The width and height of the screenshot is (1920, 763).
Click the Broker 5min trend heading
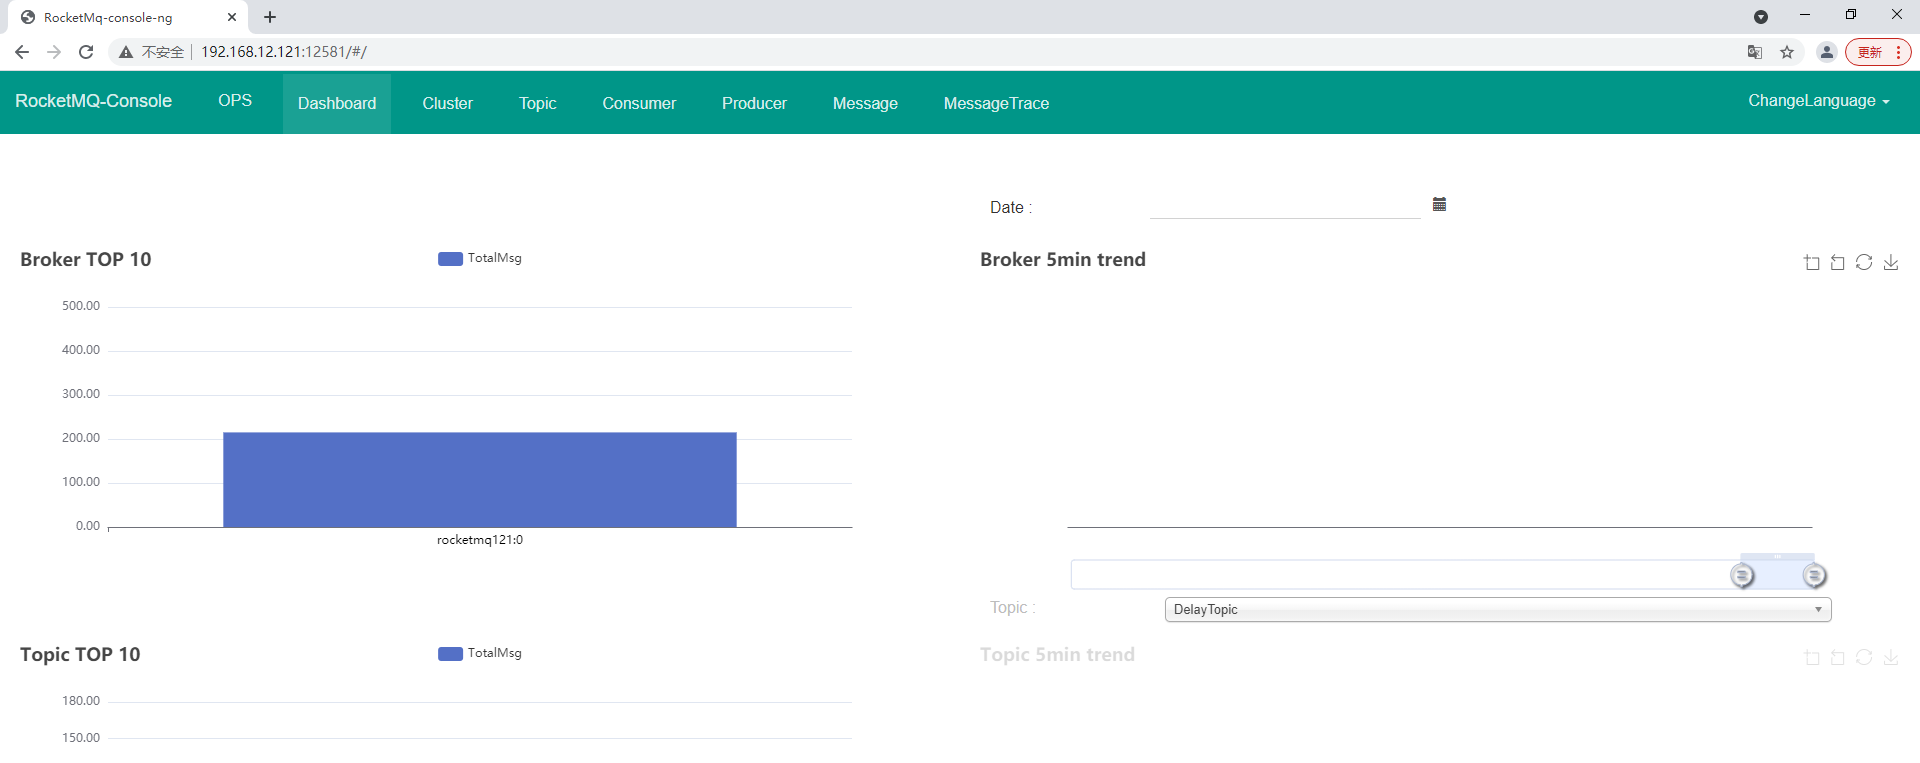pos(1063,260)
